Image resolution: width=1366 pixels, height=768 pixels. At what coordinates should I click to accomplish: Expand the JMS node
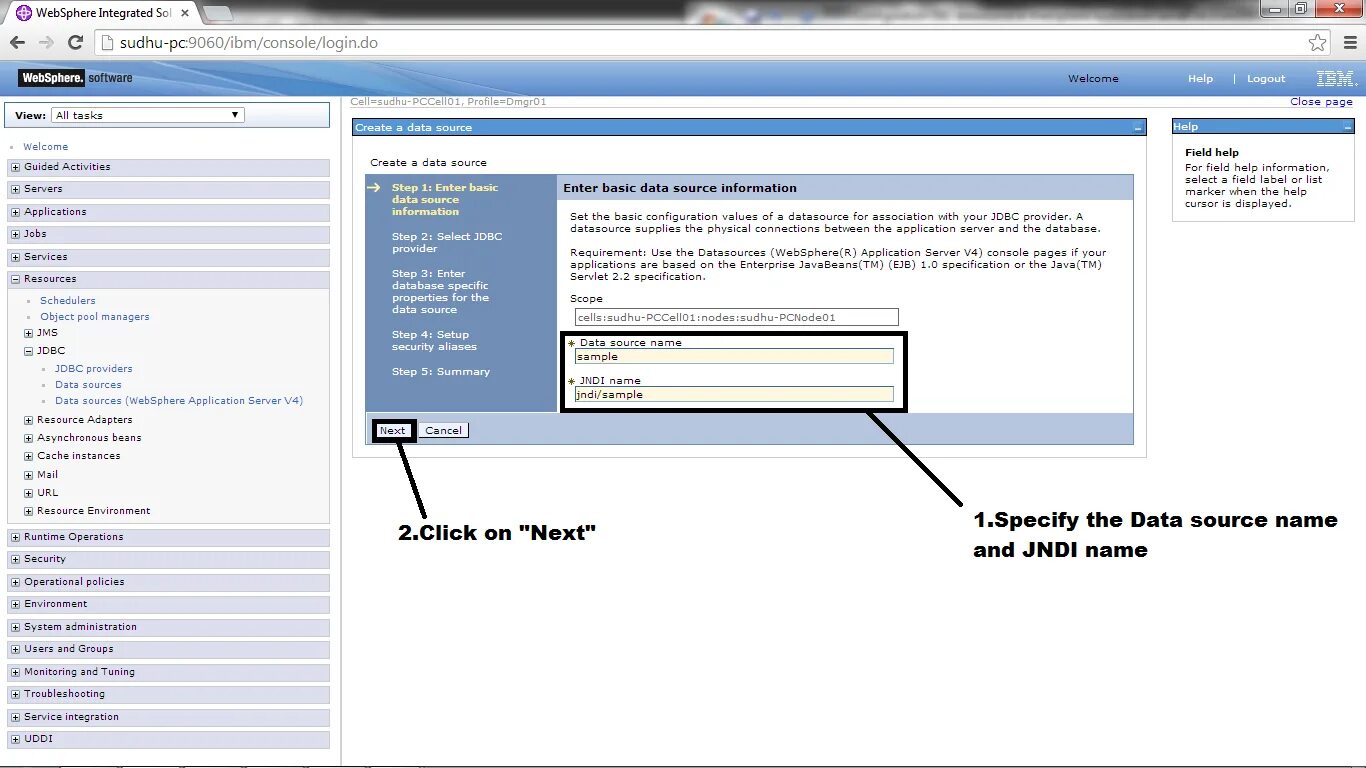[x=28, y=333]
